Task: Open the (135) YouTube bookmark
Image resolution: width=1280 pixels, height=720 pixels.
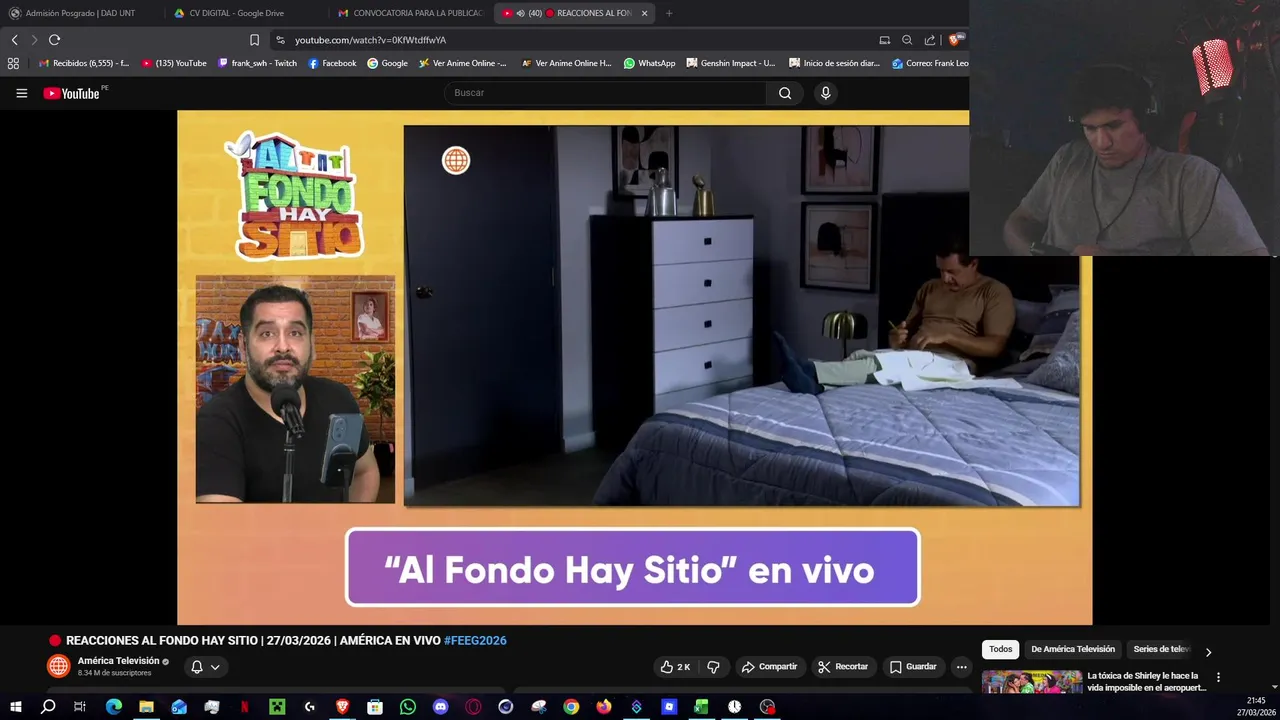Action: [174, 63]
